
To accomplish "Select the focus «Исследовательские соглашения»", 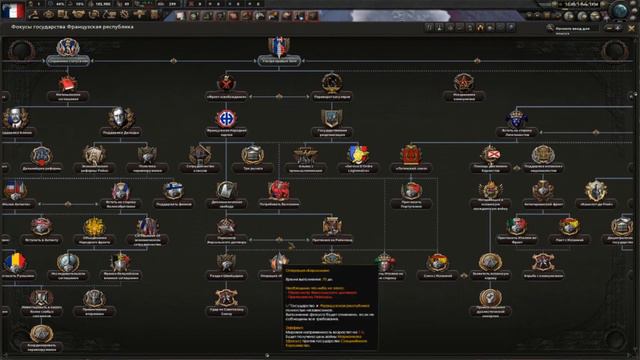I will click(x=68, y=267).
